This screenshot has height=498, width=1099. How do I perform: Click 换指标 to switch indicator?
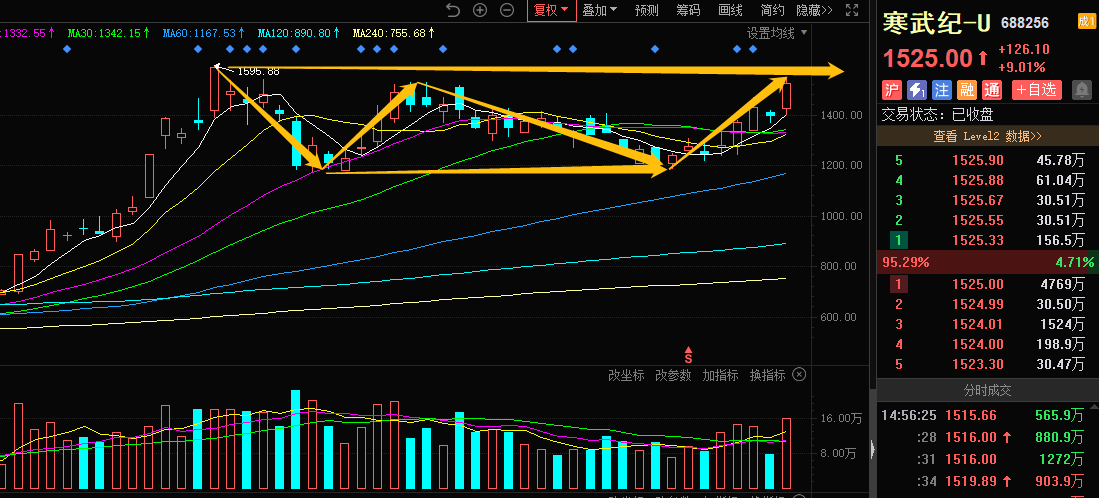pos(767,375)
